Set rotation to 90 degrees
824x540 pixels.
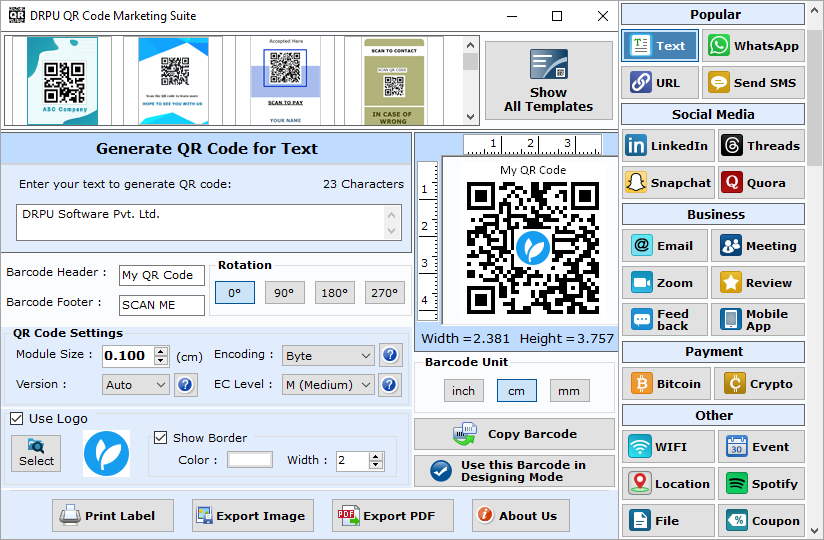tap(284, 293)
